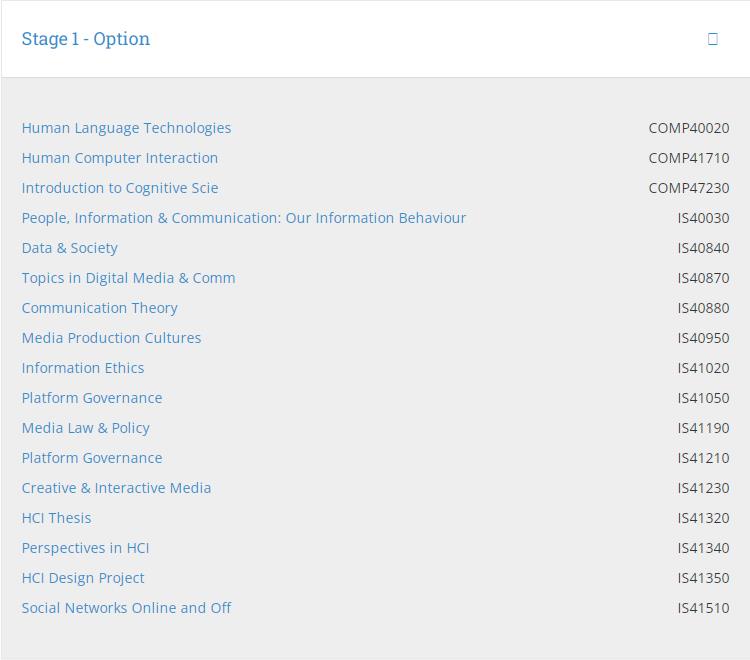The width and height of the screenshot is (750, 660).
Task: Select Perspectives in HCI link
Action: tap(86, 548)
